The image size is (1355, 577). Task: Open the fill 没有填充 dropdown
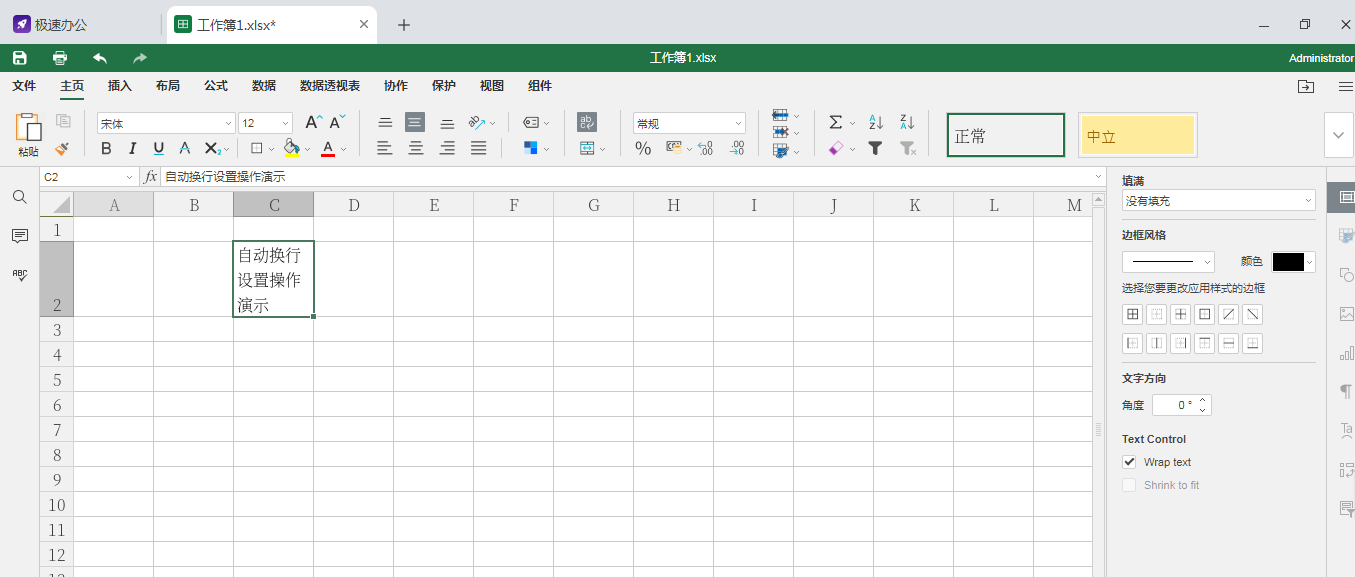[1218, 200]
